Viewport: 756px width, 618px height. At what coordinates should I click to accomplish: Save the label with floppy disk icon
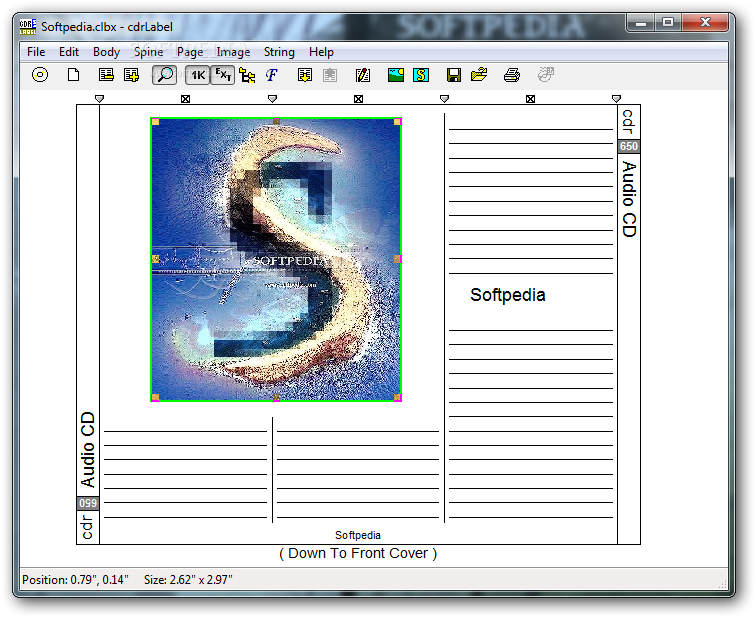454,75
